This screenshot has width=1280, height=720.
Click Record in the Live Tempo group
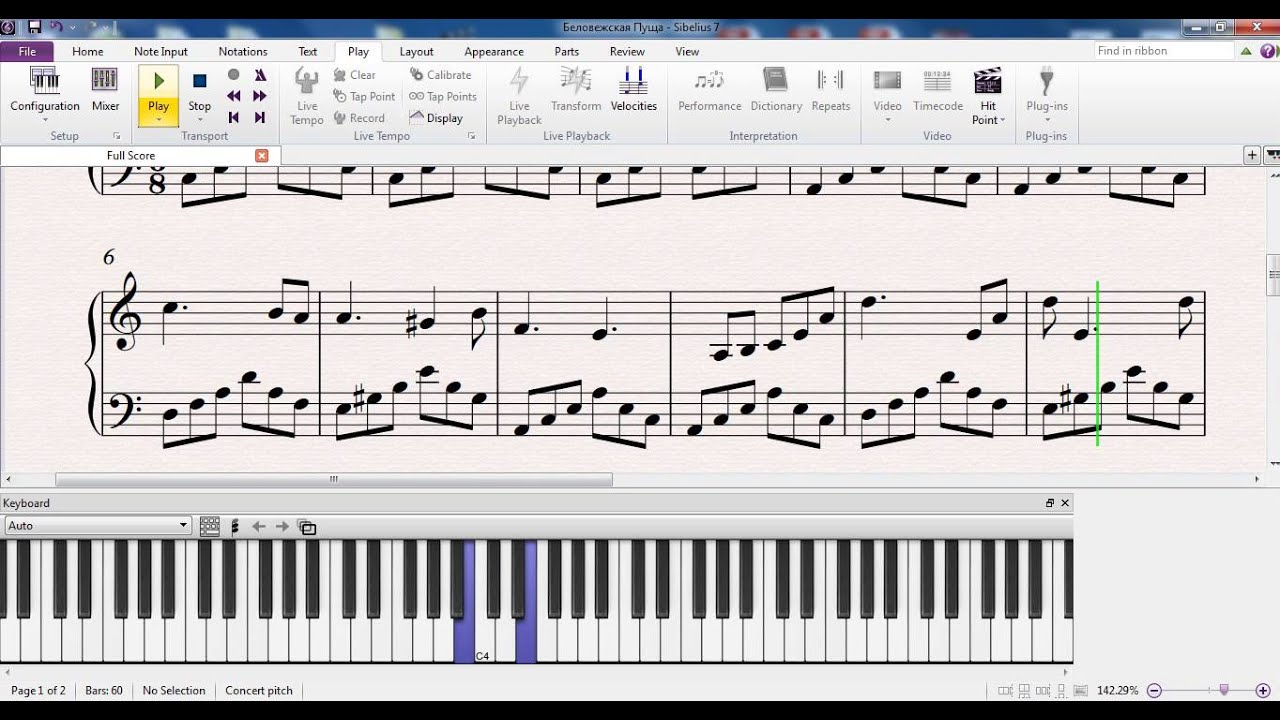click(359, 118)
